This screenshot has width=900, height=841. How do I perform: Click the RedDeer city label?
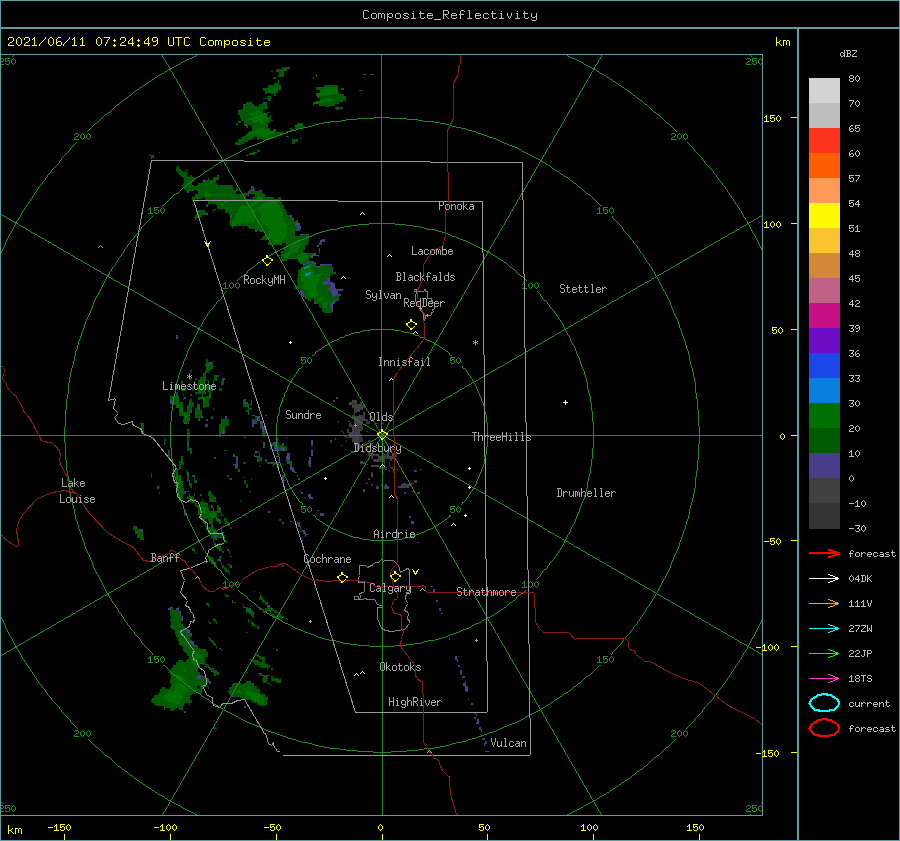click(x=424, y=303)
